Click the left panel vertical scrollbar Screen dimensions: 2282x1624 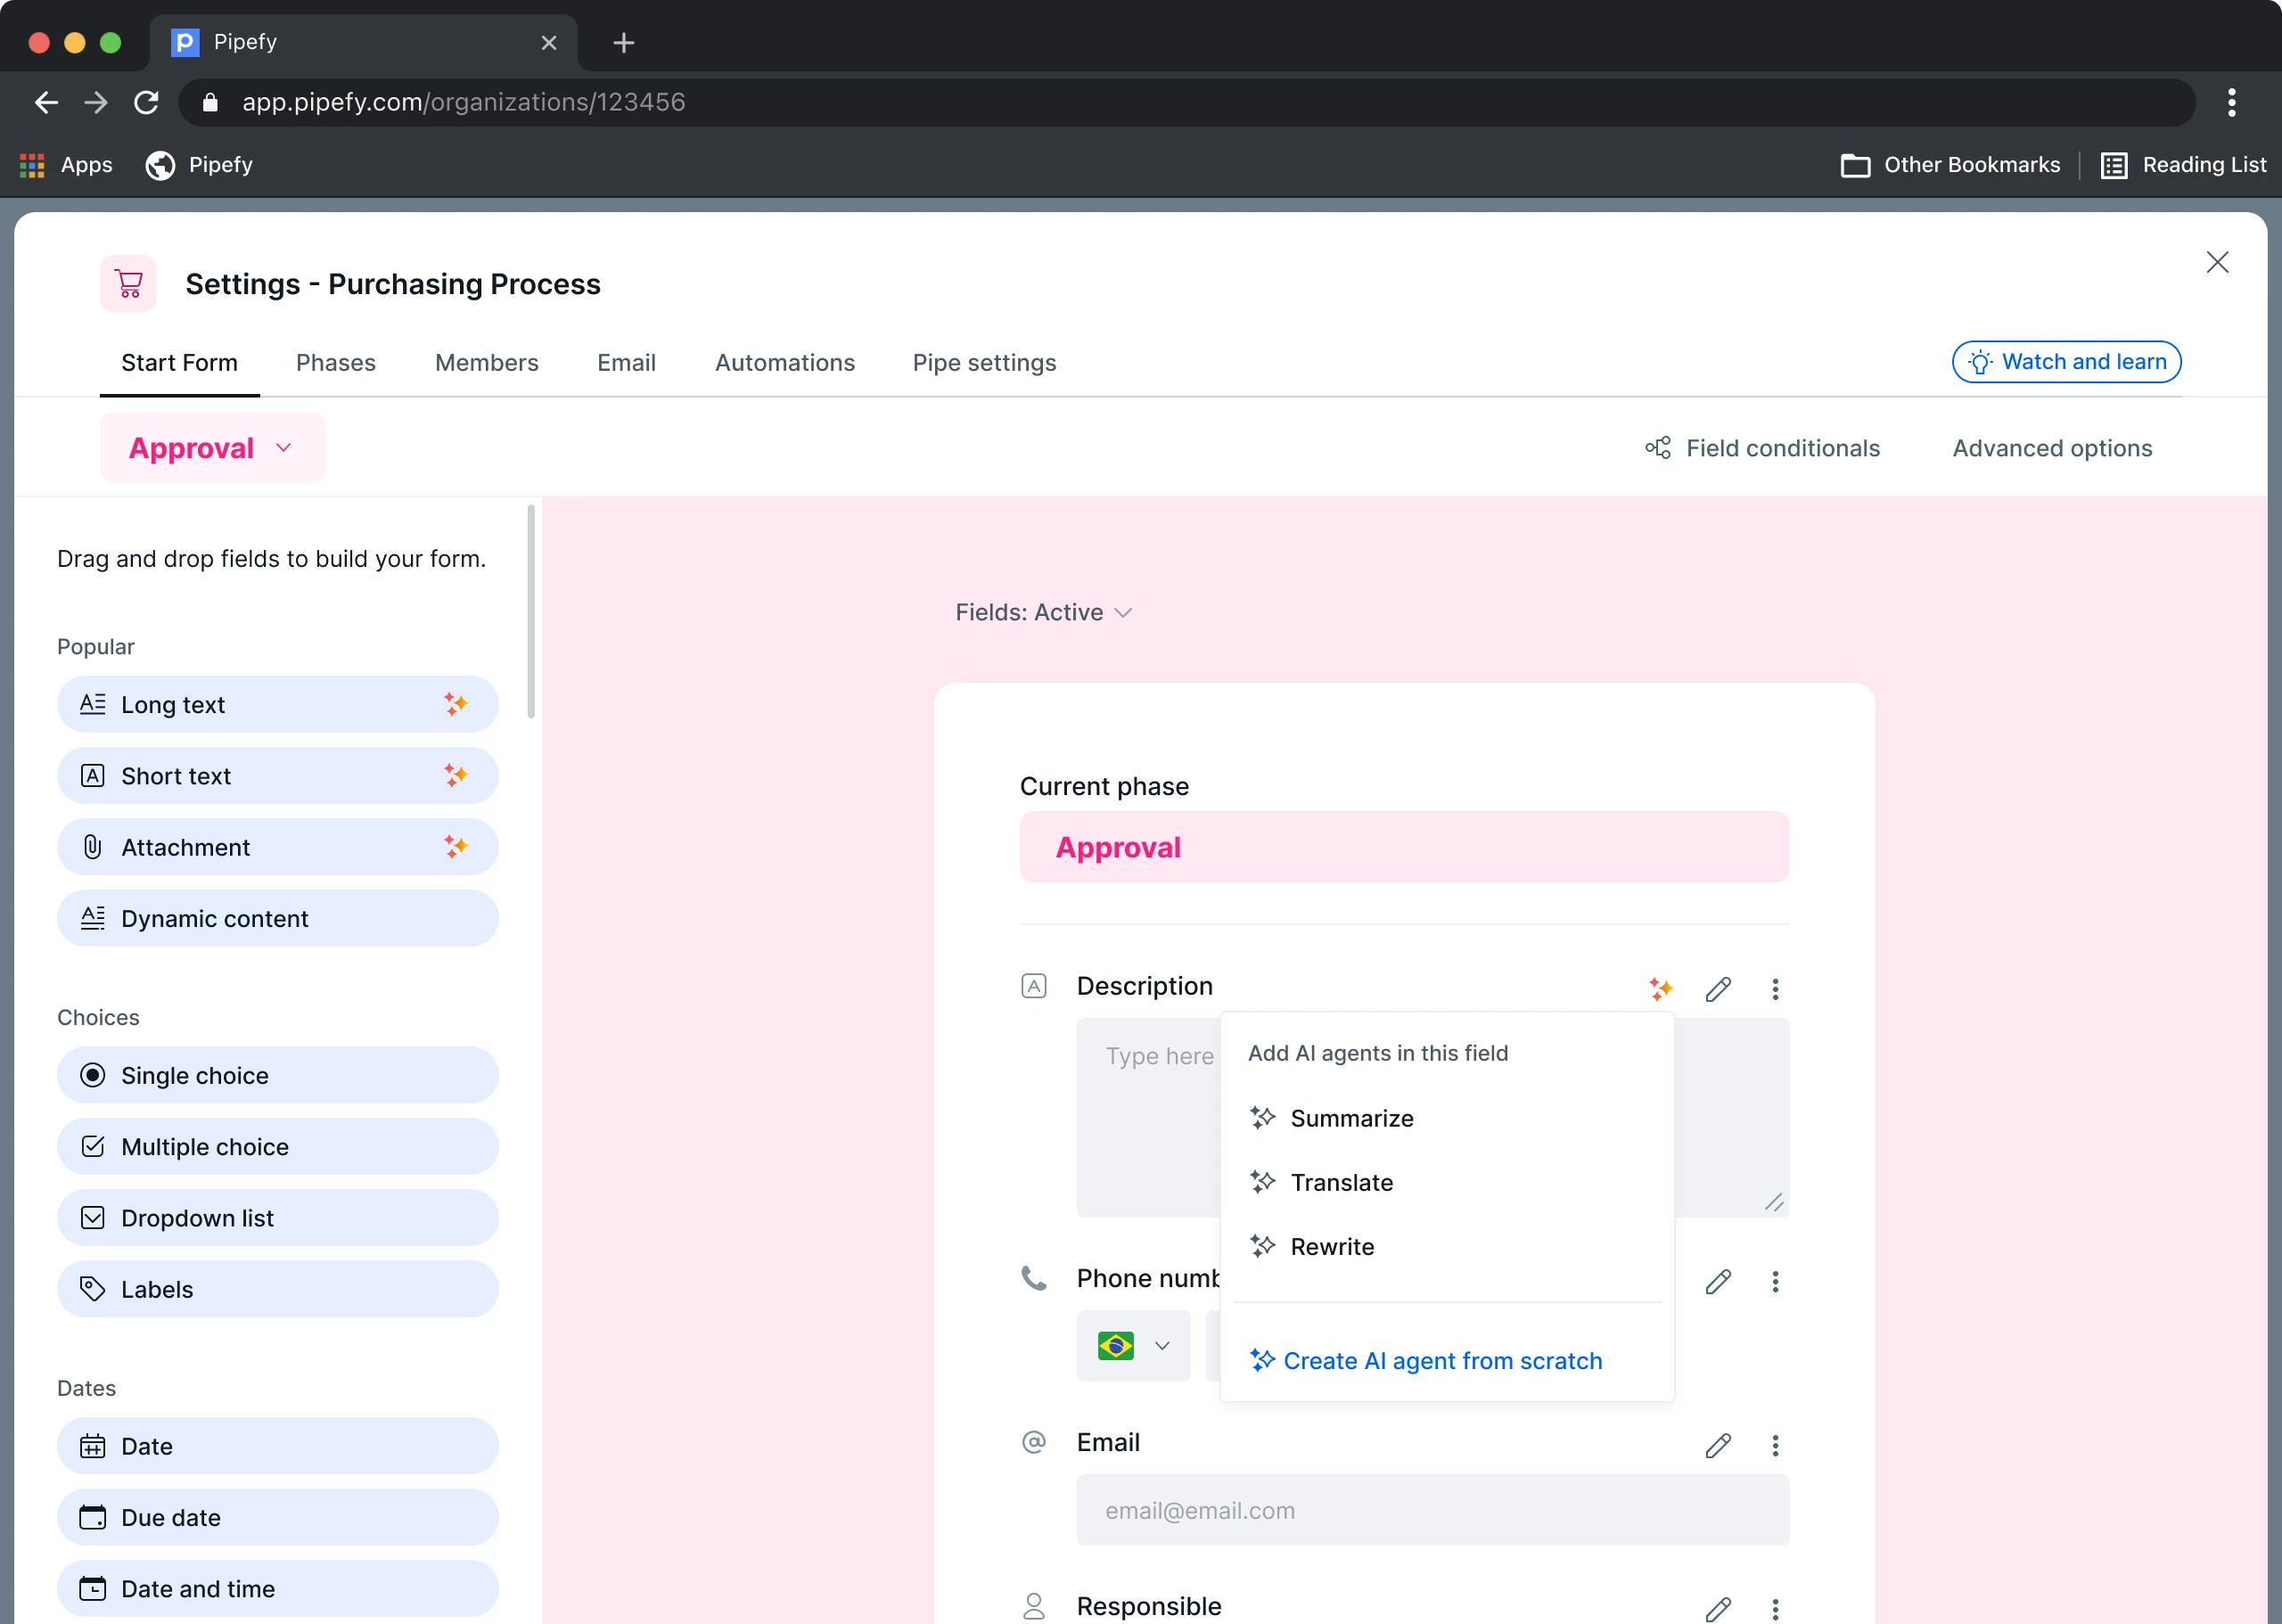coord(531,612)
